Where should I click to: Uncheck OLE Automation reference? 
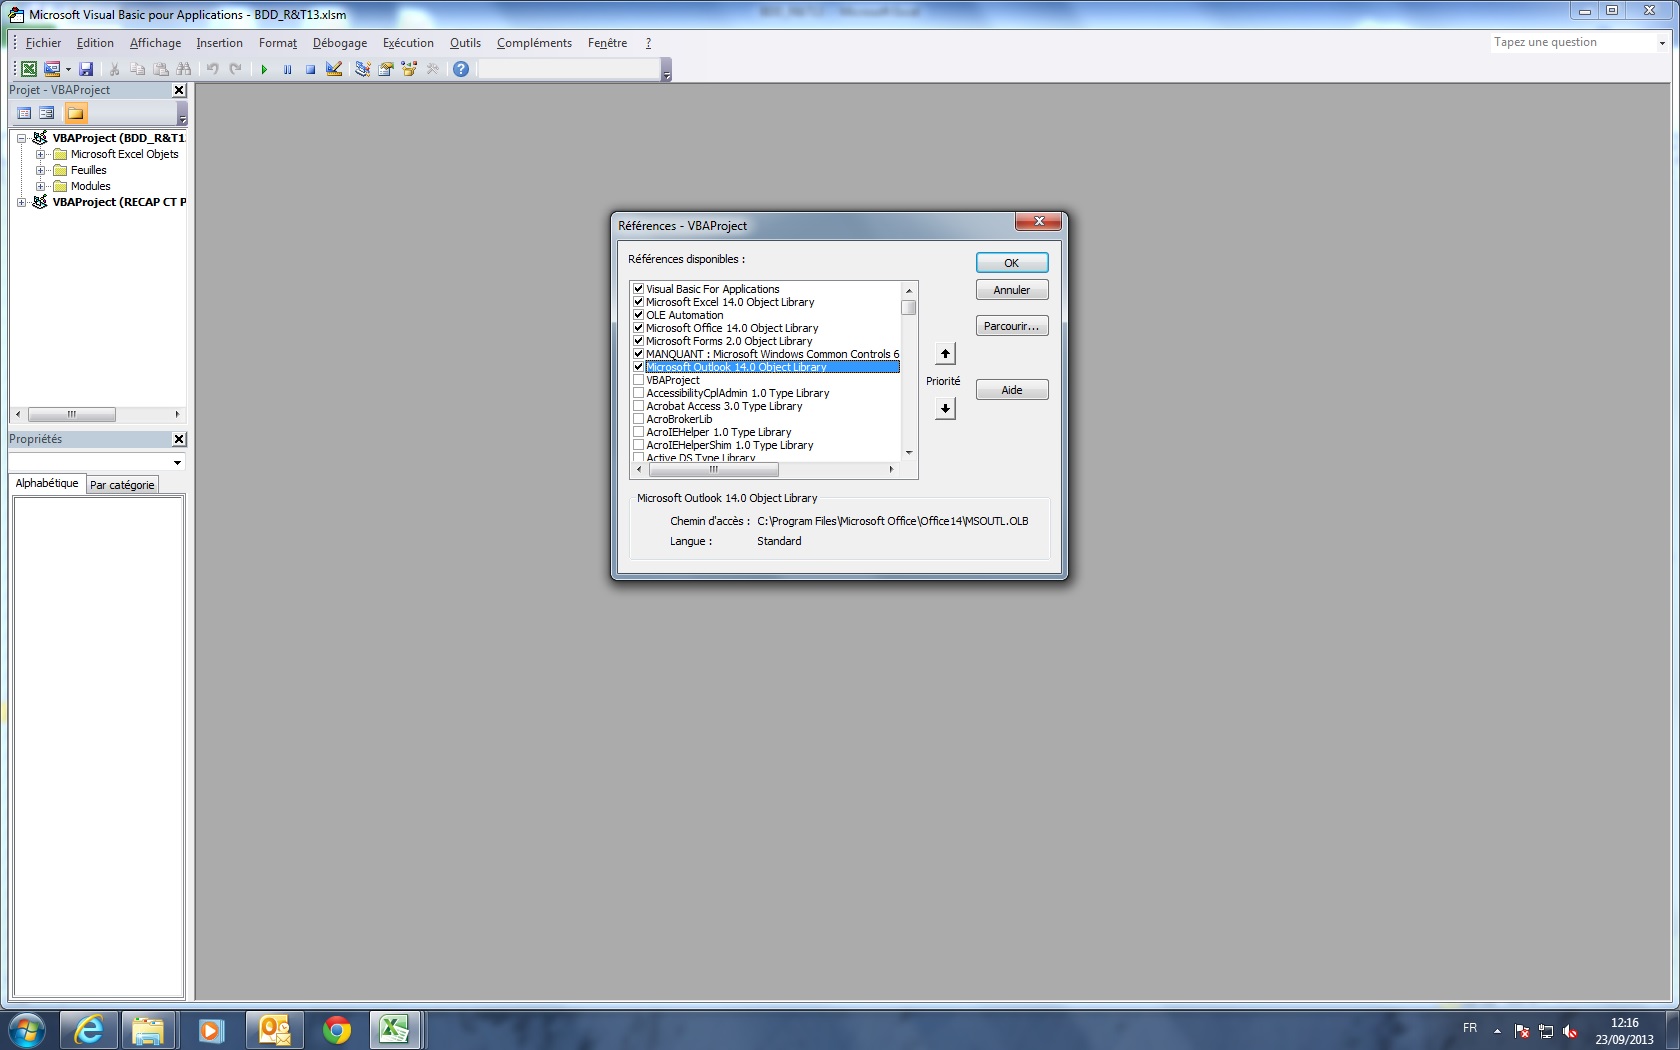click(x=638, y=315)
